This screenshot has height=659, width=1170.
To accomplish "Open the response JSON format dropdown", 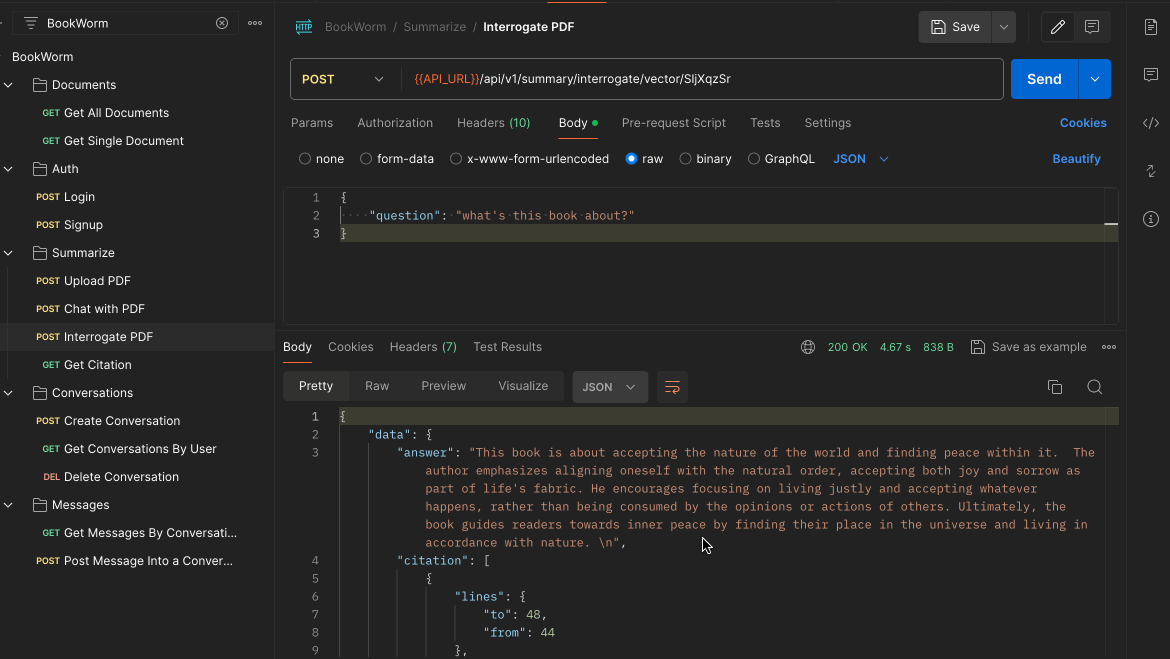I will click(610, 387).
